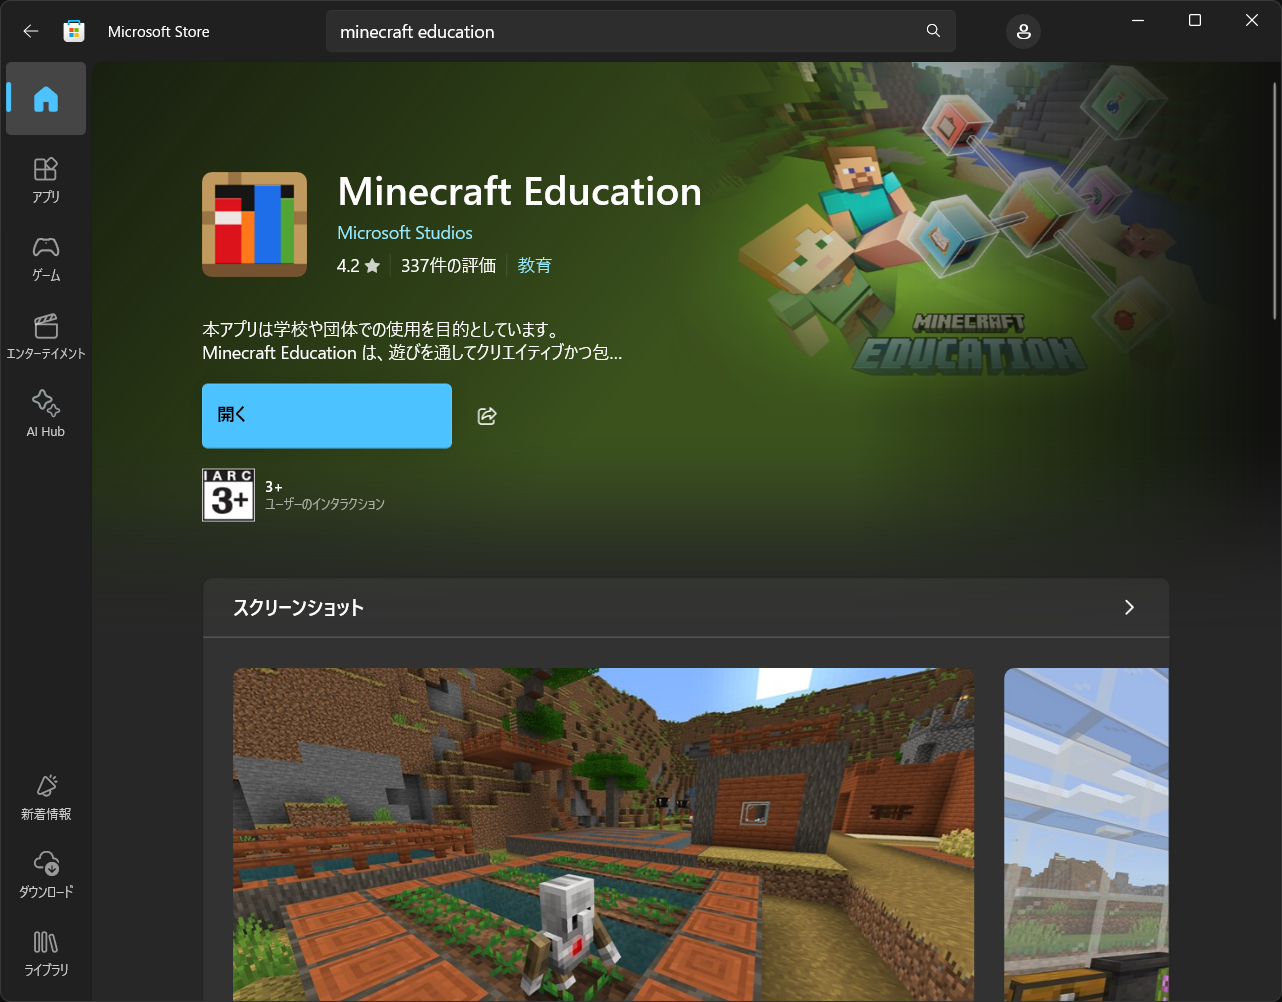Click the Minecraft Education title text
Viewport: 1282px width, 1002px height.
(x=520, y=191)
